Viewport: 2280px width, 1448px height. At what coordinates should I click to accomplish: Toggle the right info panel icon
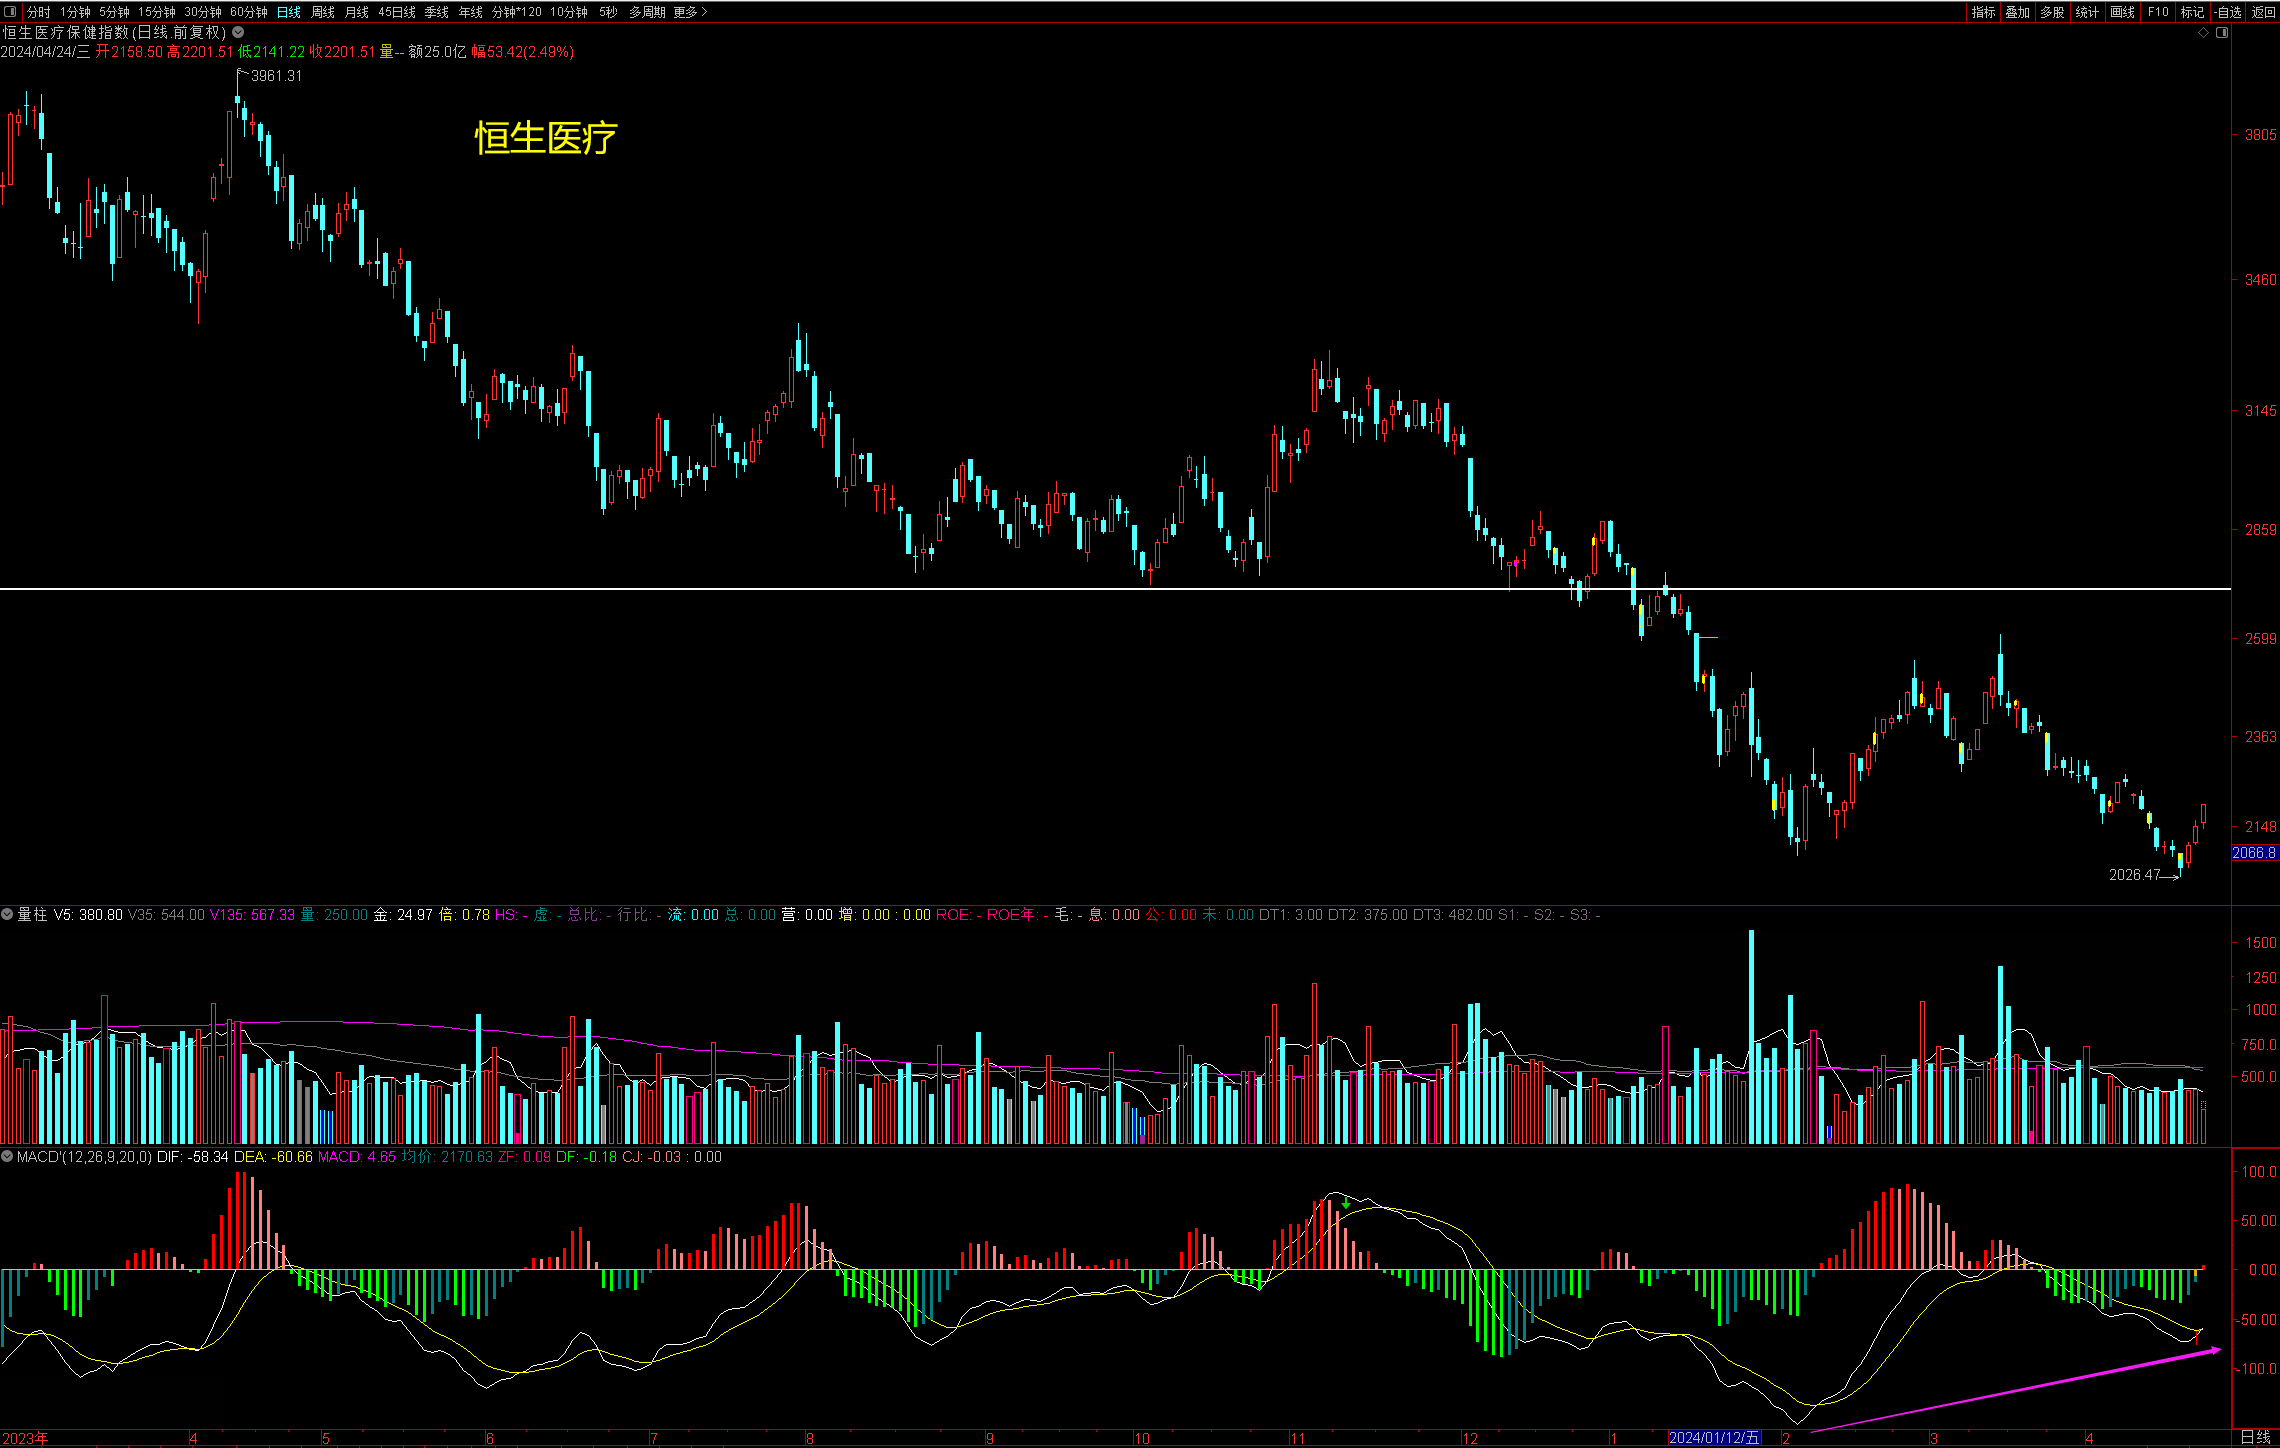pyautogui.click(x=2222, y=33)
